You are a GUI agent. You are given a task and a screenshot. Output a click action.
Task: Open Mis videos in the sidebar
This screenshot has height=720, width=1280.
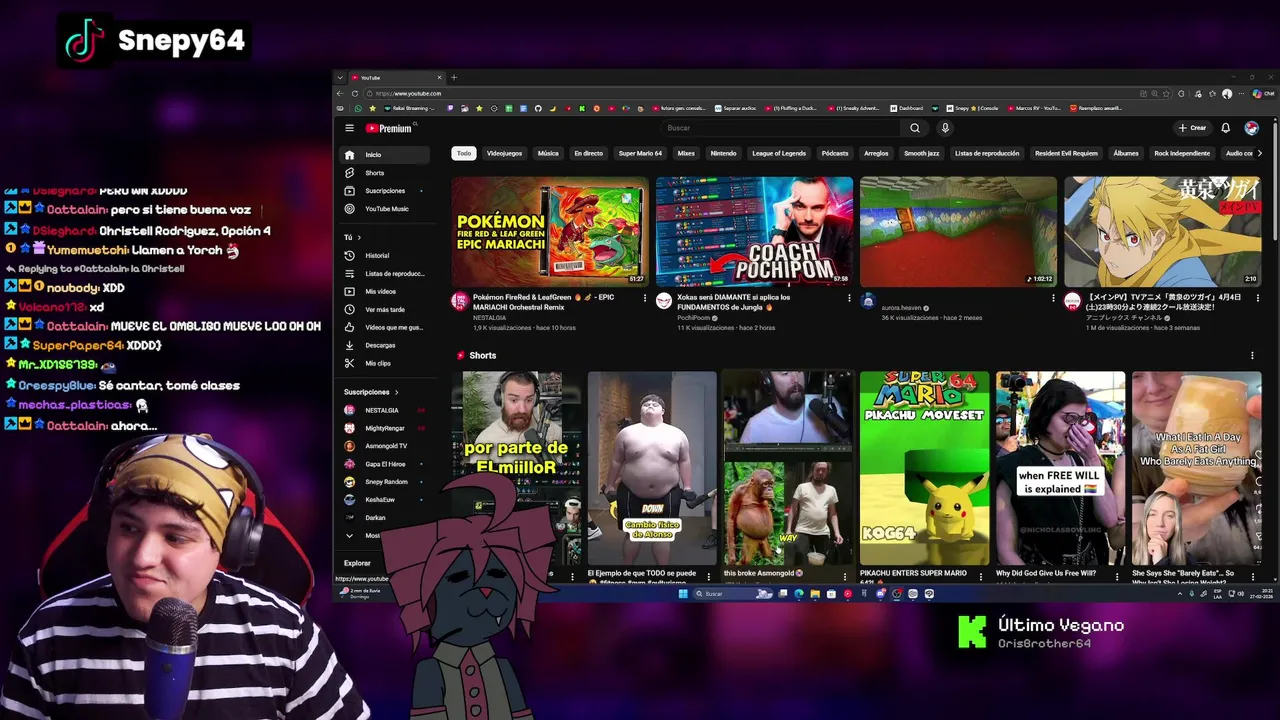385,292
